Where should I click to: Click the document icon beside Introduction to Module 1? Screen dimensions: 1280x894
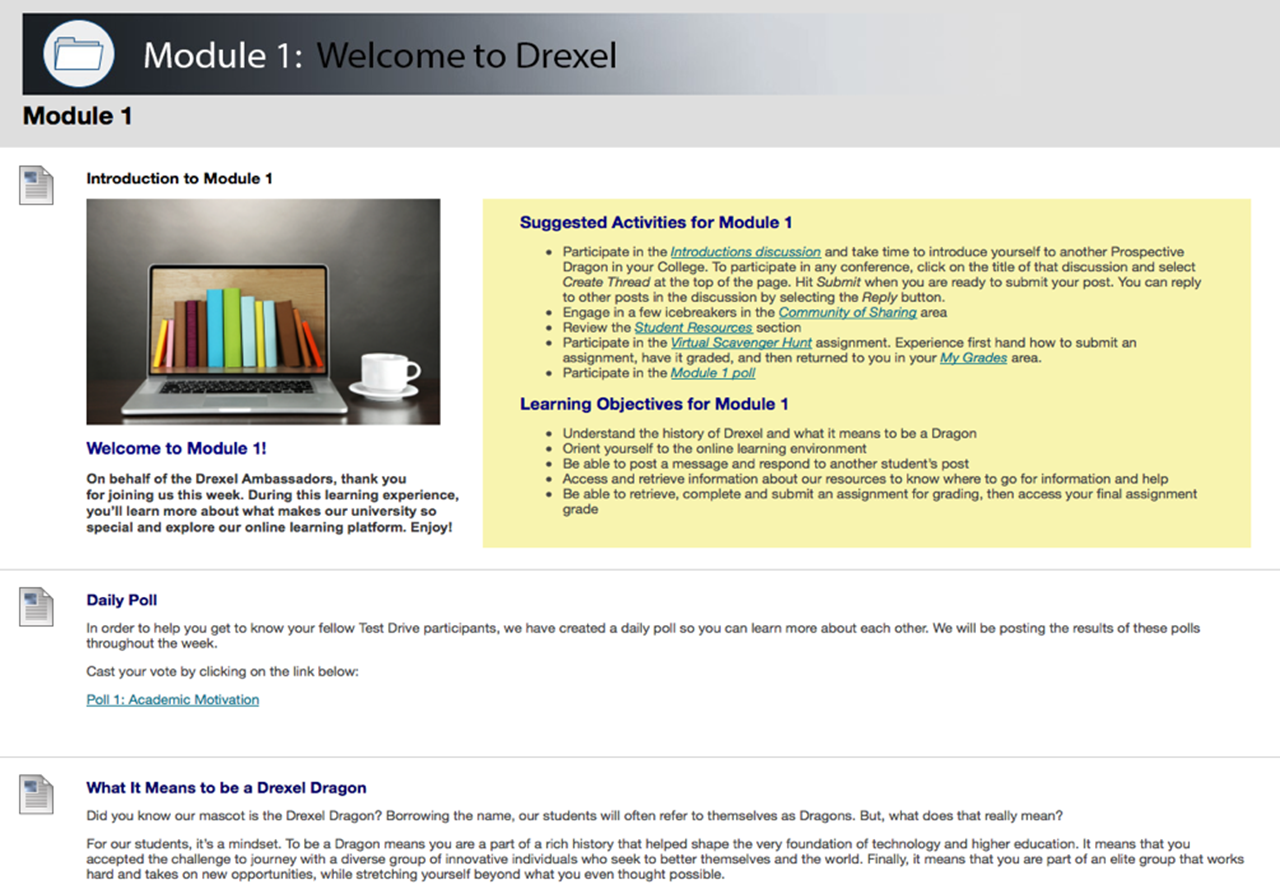pos(36,185)
